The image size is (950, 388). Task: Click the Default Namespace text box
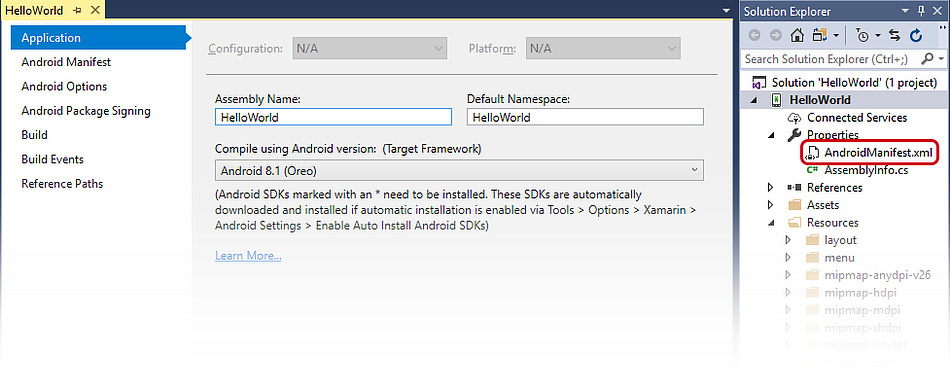point(585,117)
